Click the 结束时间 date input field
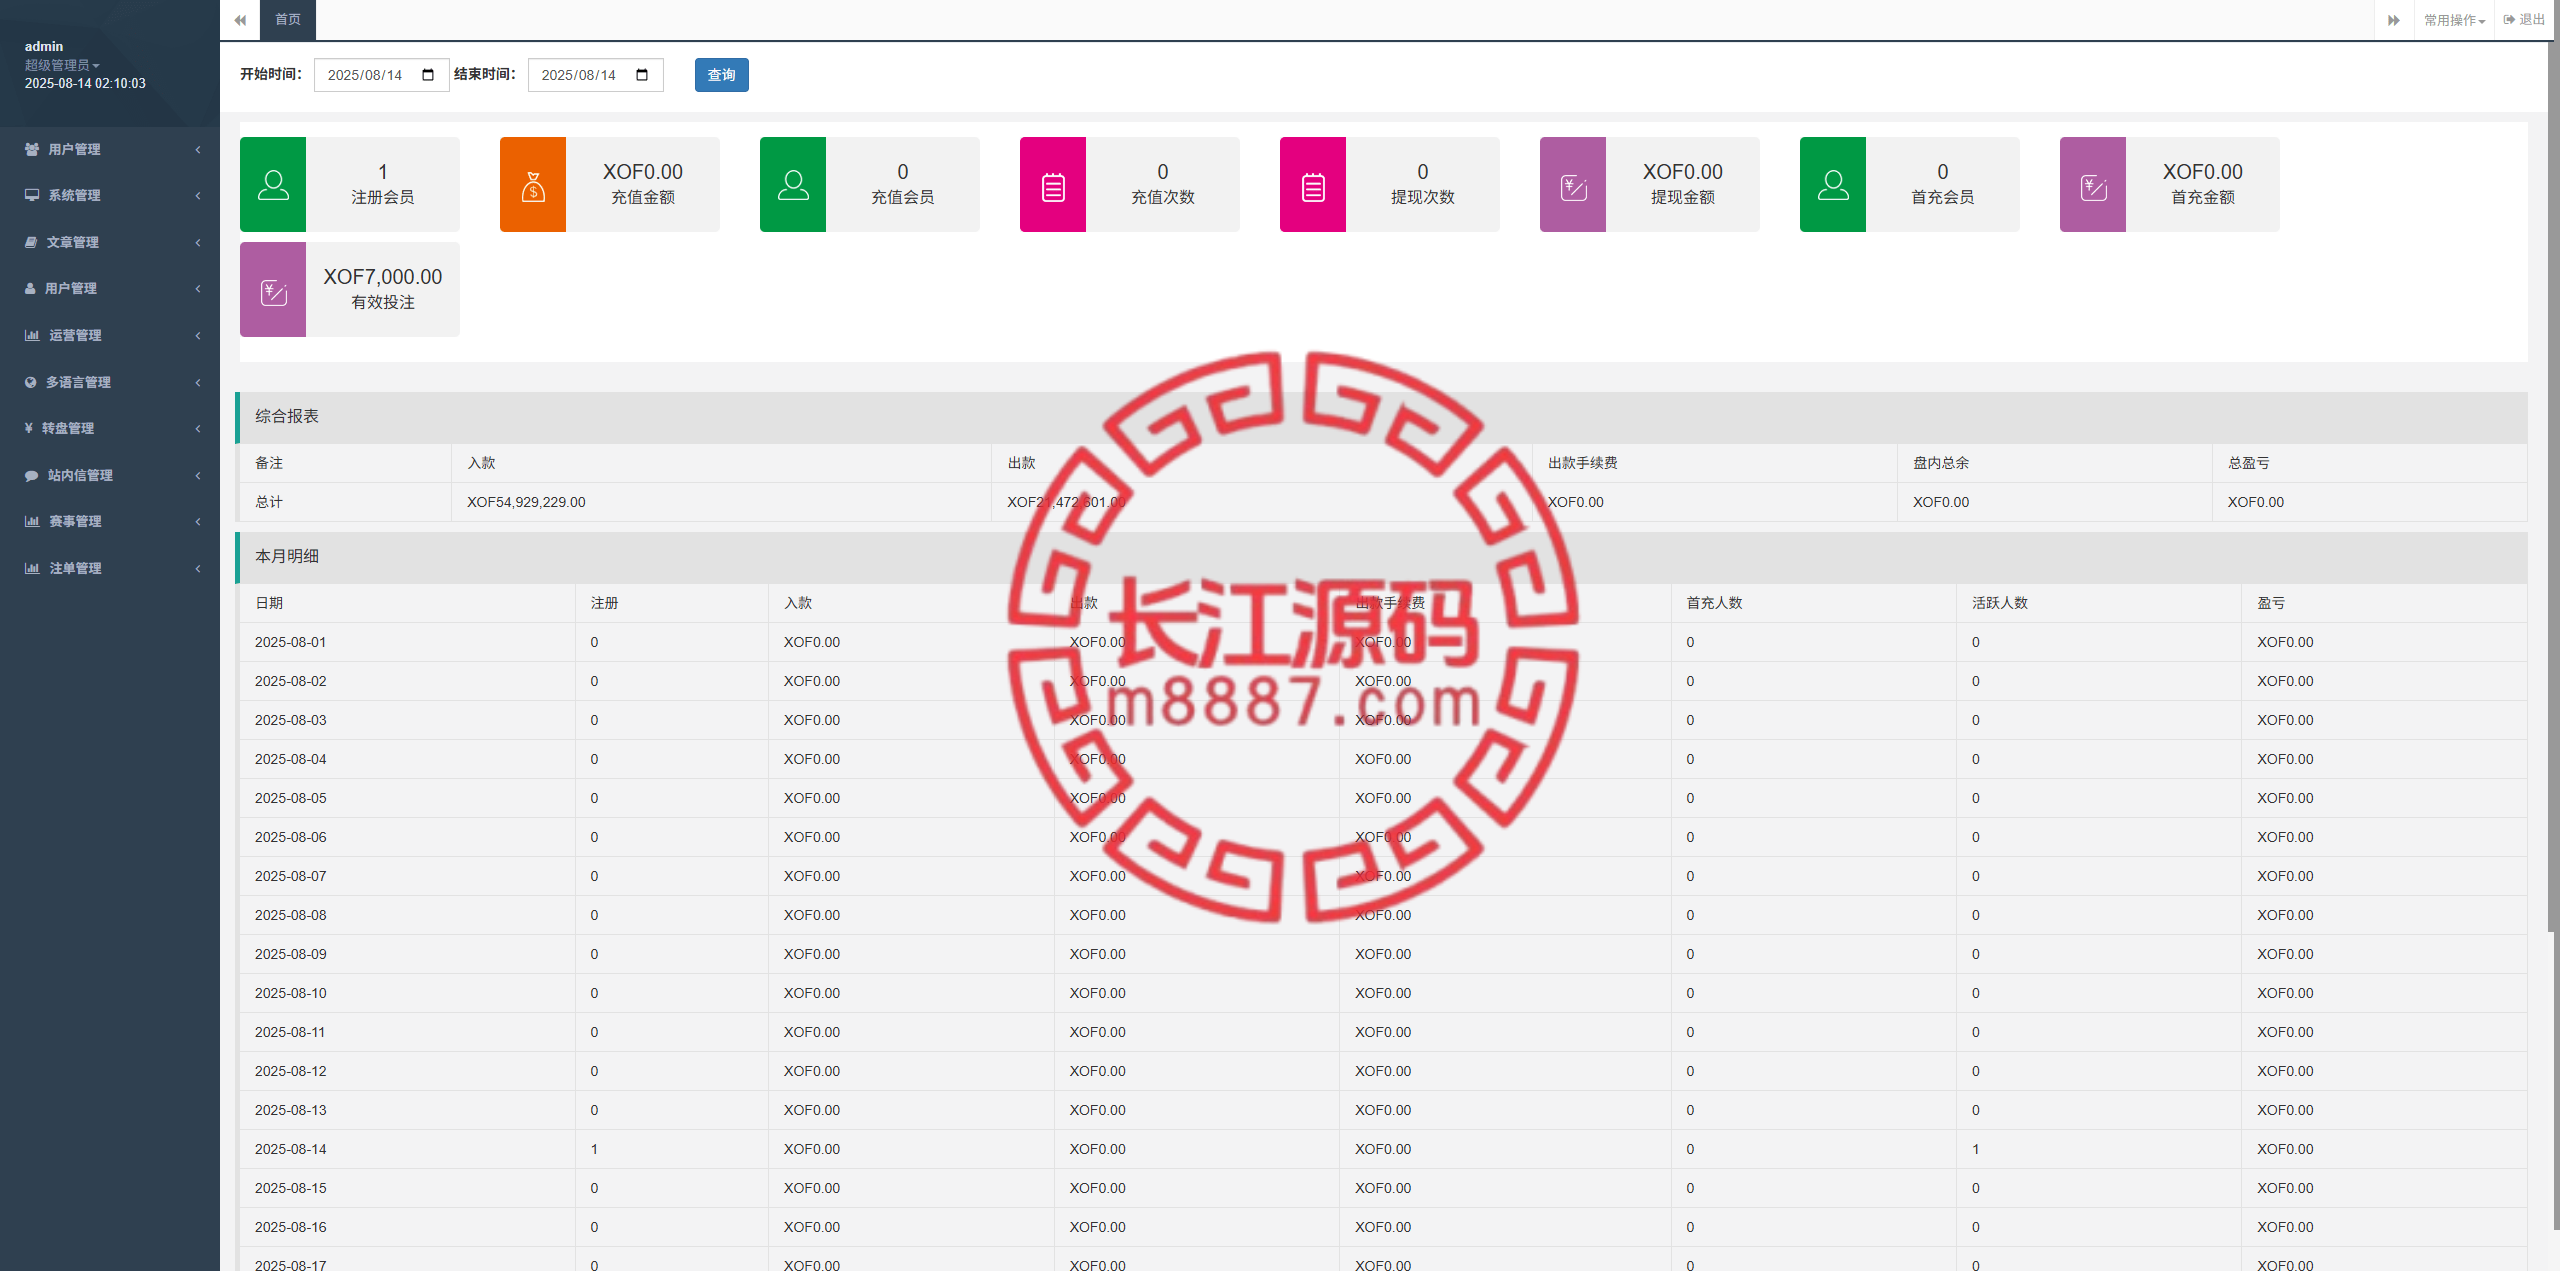 click(x=595, y=75)
